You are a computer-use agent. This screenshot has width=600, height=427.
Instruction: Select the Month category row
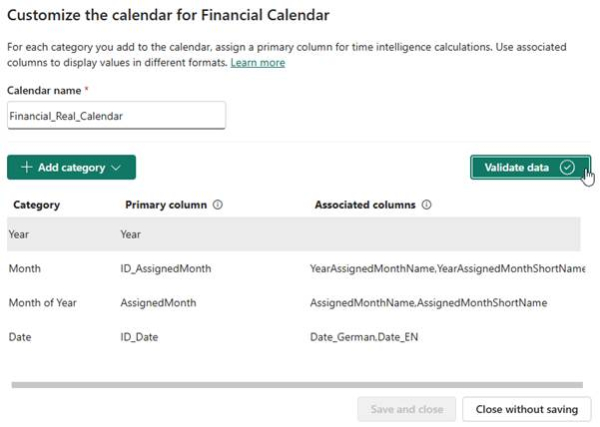pos(24,268)
